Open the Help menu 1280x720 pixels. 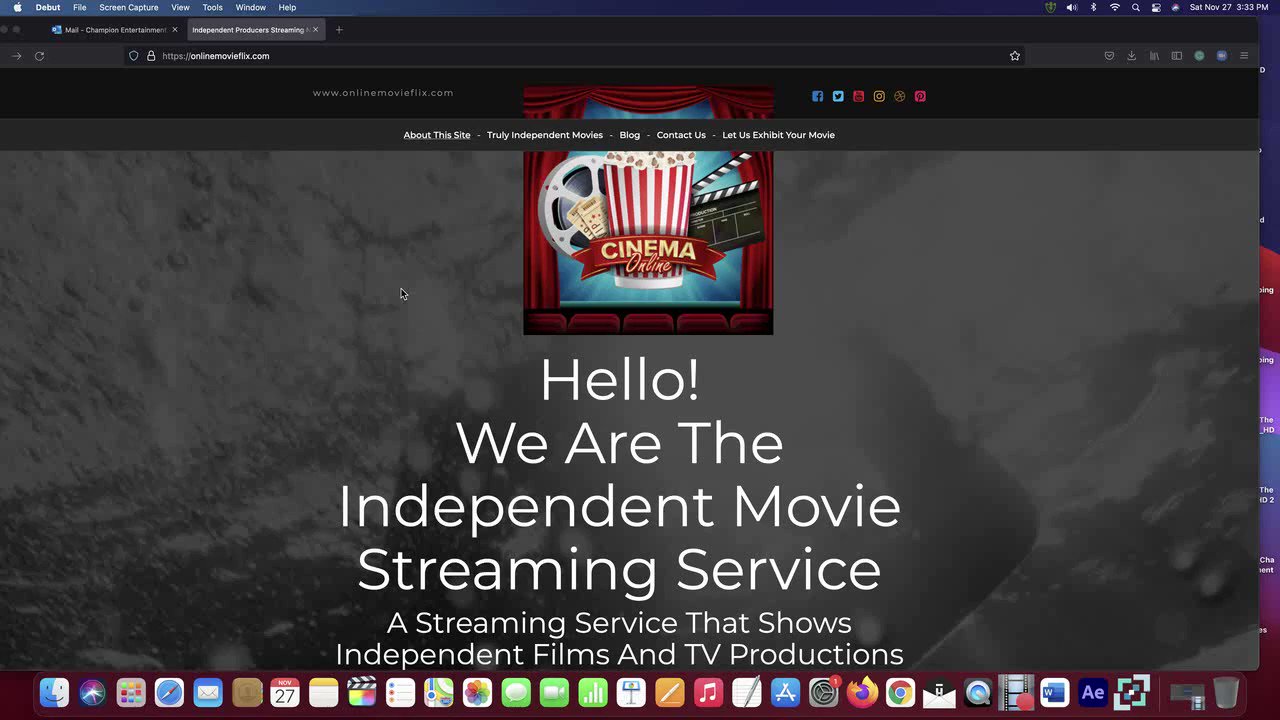[287, 7]
